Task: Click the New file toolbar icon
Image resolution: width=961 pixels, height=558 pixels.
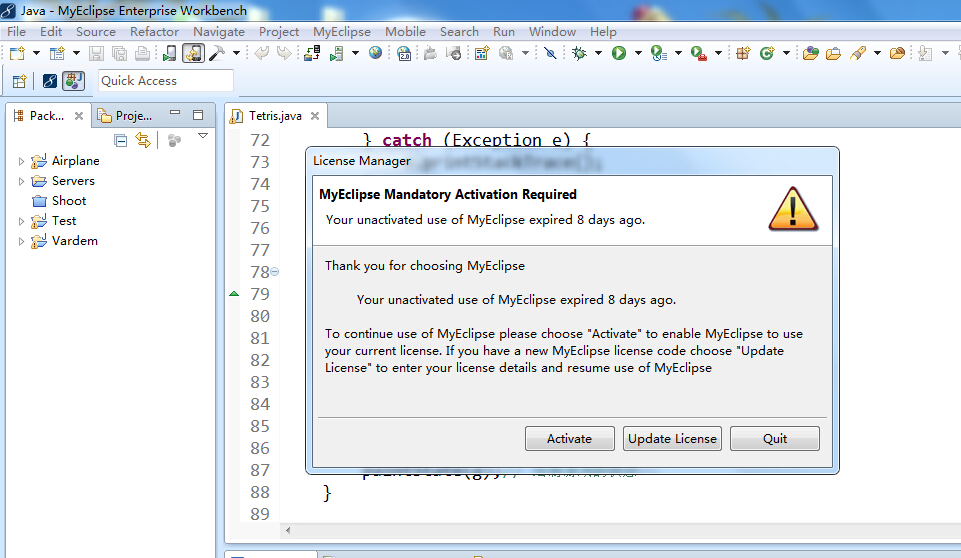Action: 17,53
